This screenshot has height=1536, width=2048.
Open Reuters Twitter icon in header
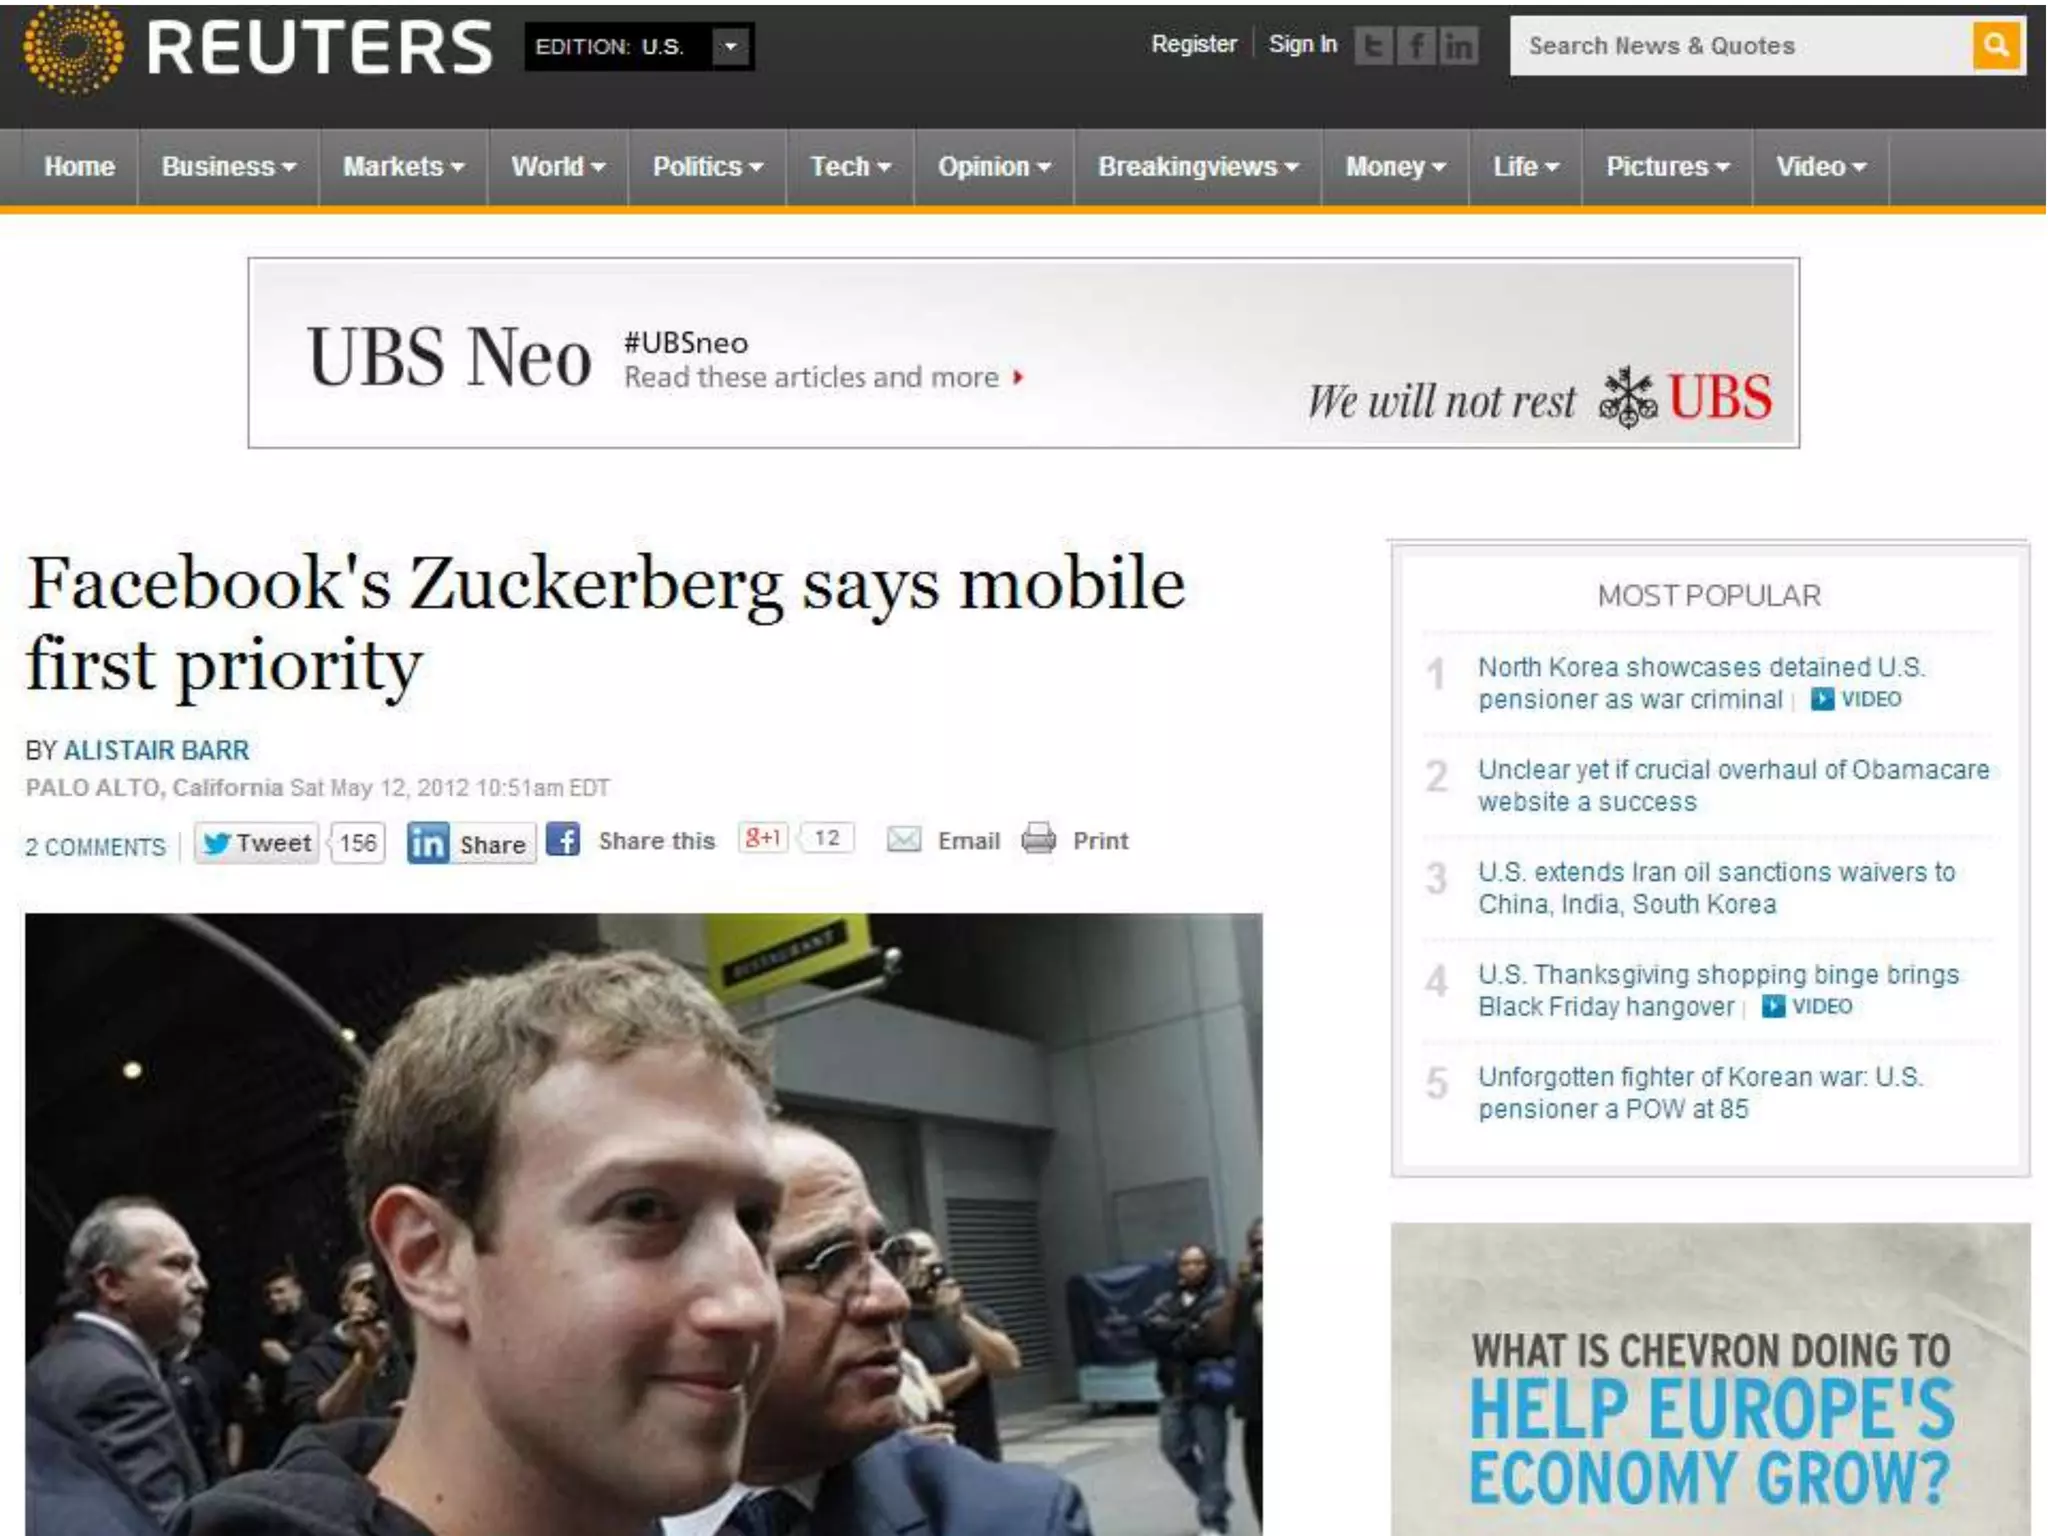pos(1374,45)
